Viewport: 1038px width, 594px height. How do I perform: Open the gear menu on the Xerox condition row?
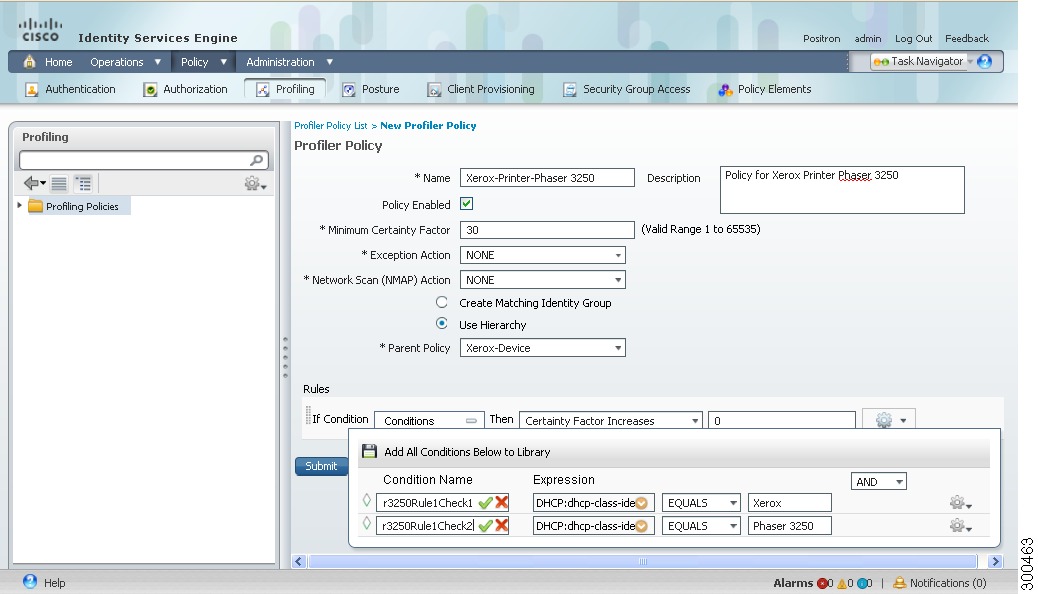click(960, 503)
